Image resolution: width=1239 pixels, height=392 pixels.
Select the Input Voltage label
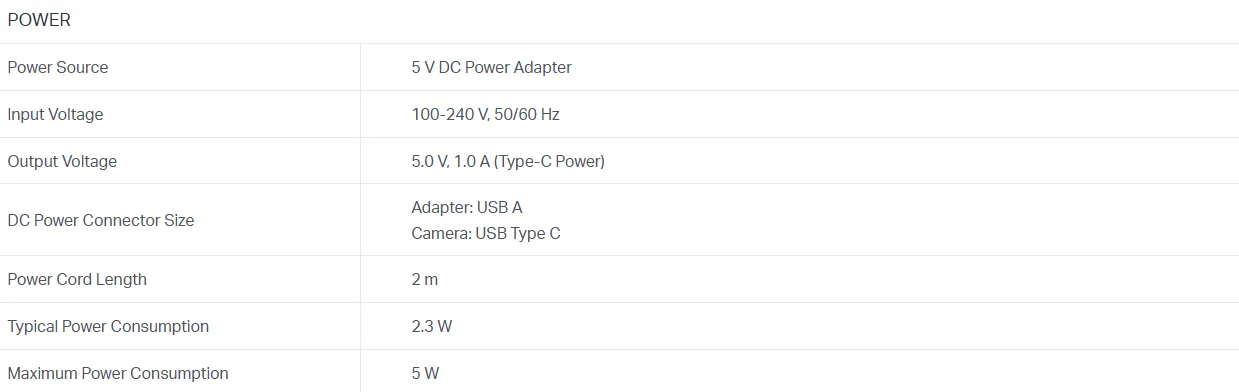coord(55,114)
